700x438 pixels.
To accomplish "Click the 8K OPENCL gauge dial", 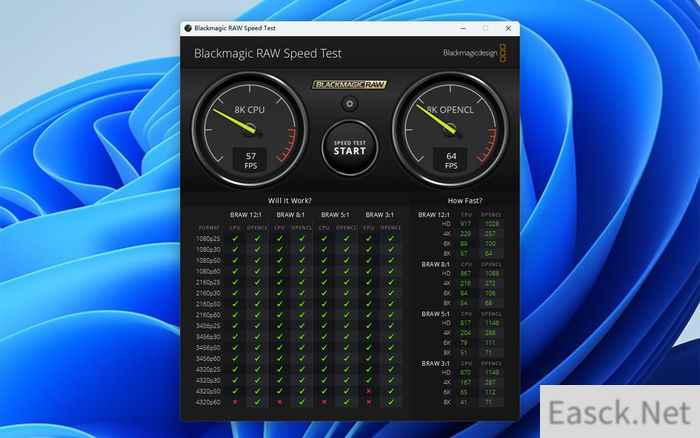I will tap(450, 129).
